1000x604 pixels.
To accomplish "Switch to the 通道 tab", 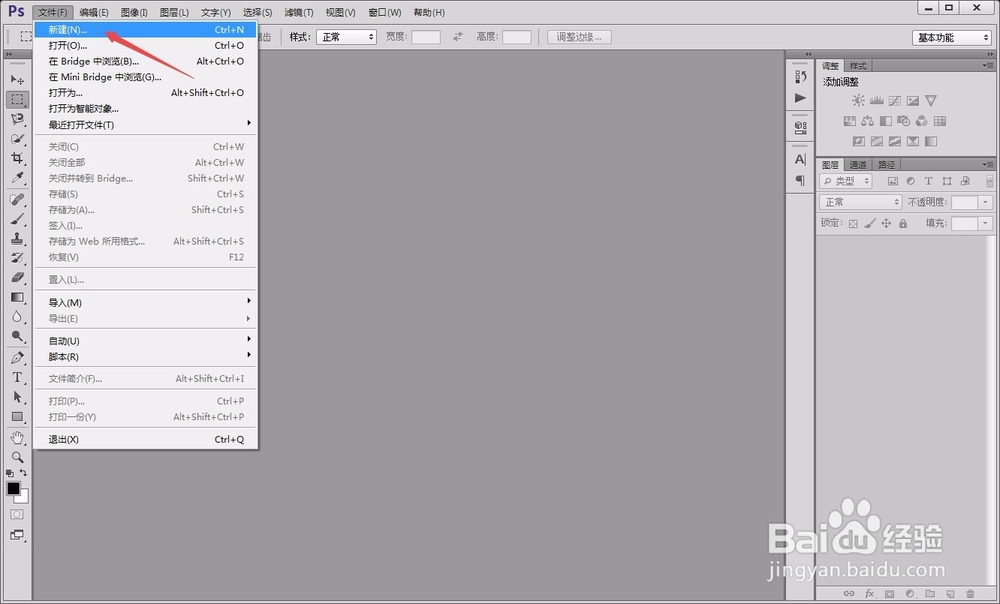I will pos(860,163).
